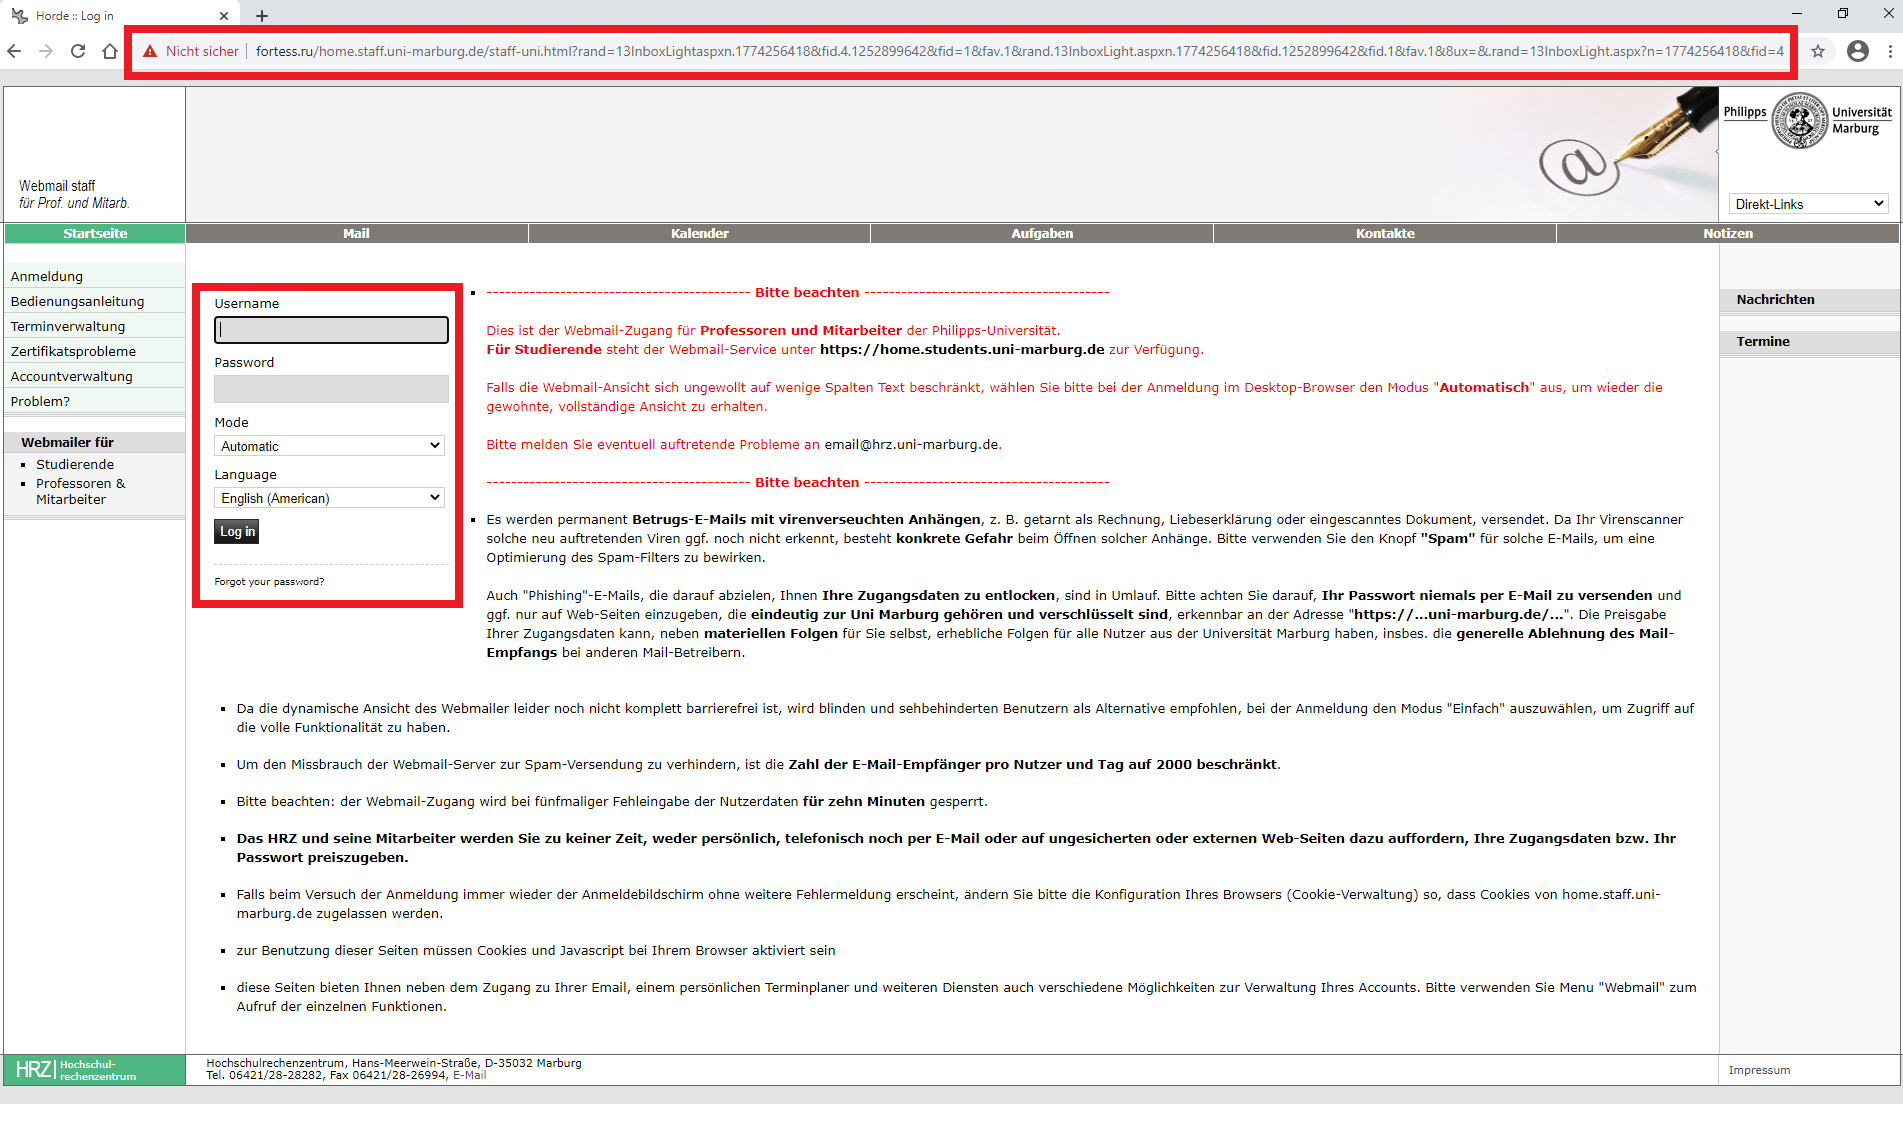Image resolution: width=1903 pixels, height=1129 pixels.
Task: Open a new tab with the plus icon
Action: coord(262,16)
